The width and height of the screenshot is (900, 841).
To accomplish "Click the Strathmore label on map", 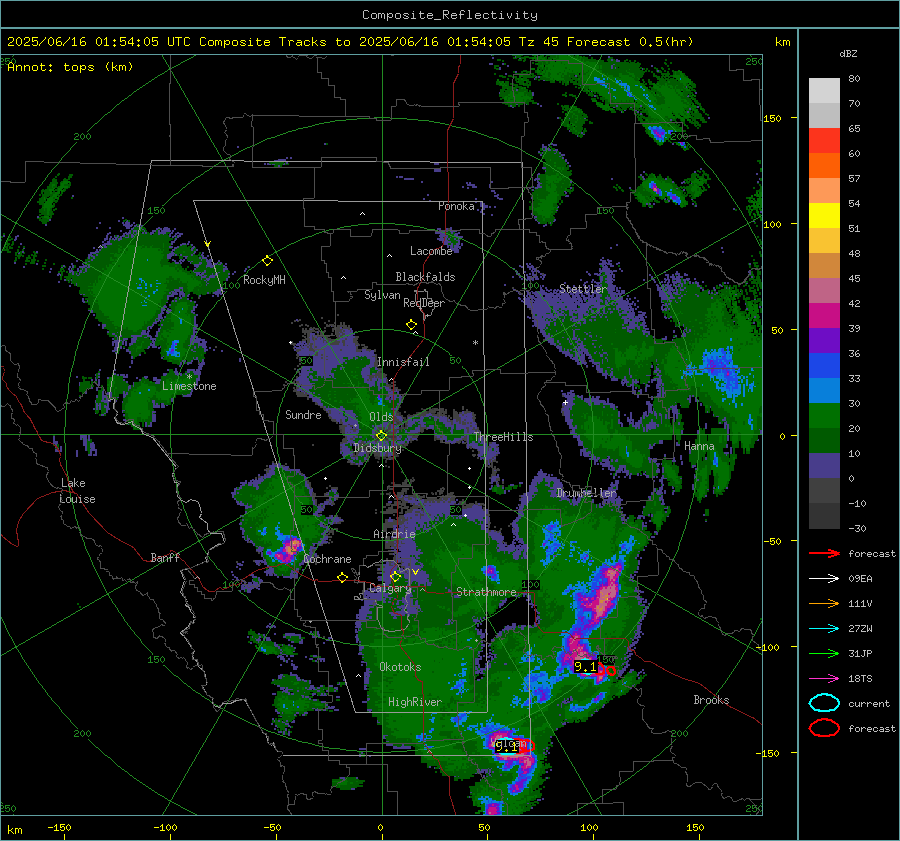I will (x=486, y=592).
